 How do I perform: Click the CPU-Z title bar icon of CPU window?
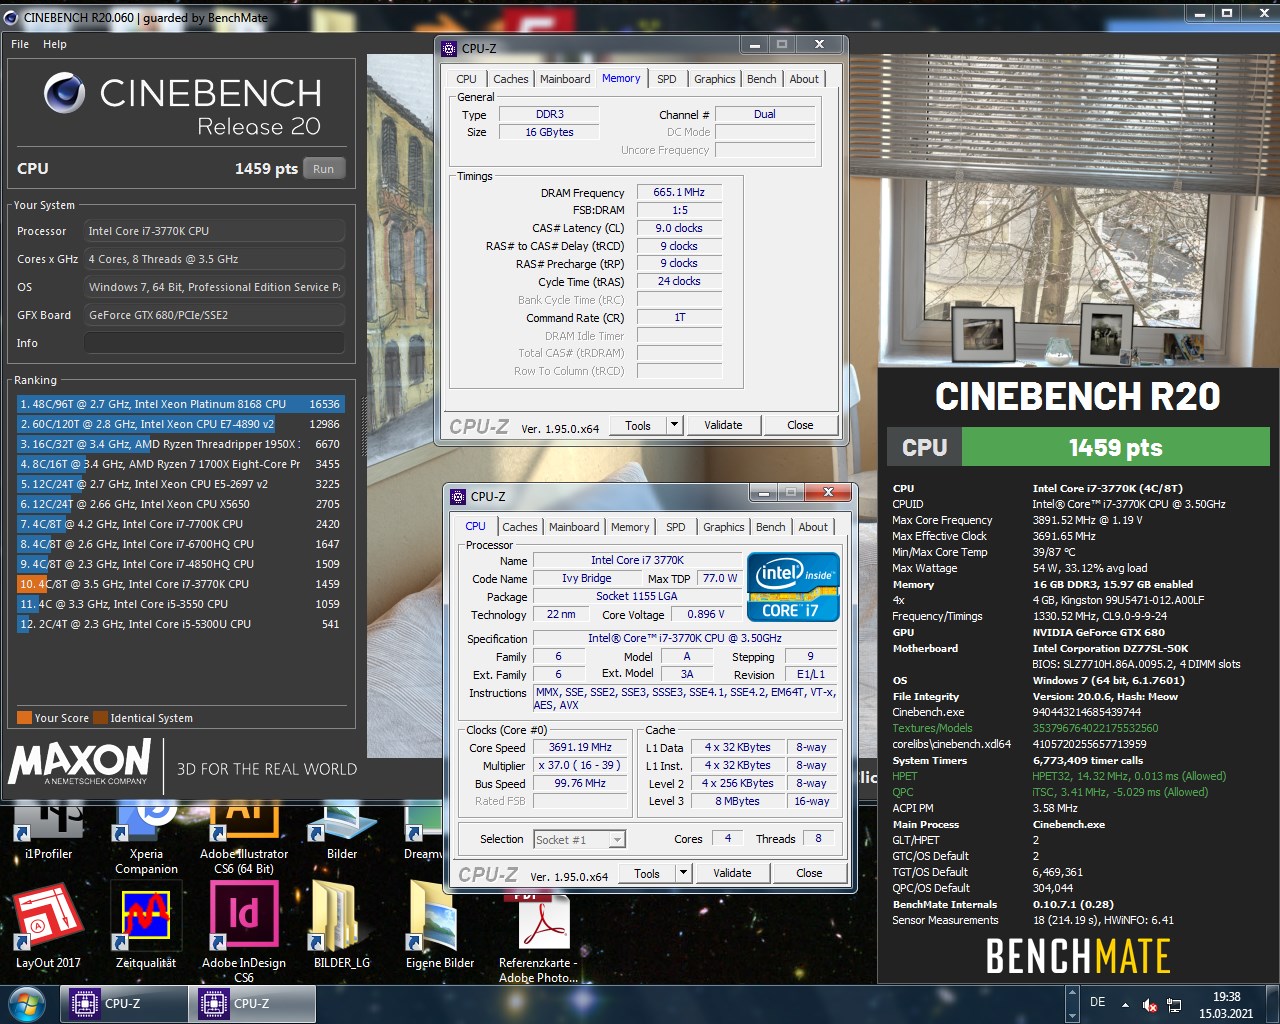coord(458,496)
